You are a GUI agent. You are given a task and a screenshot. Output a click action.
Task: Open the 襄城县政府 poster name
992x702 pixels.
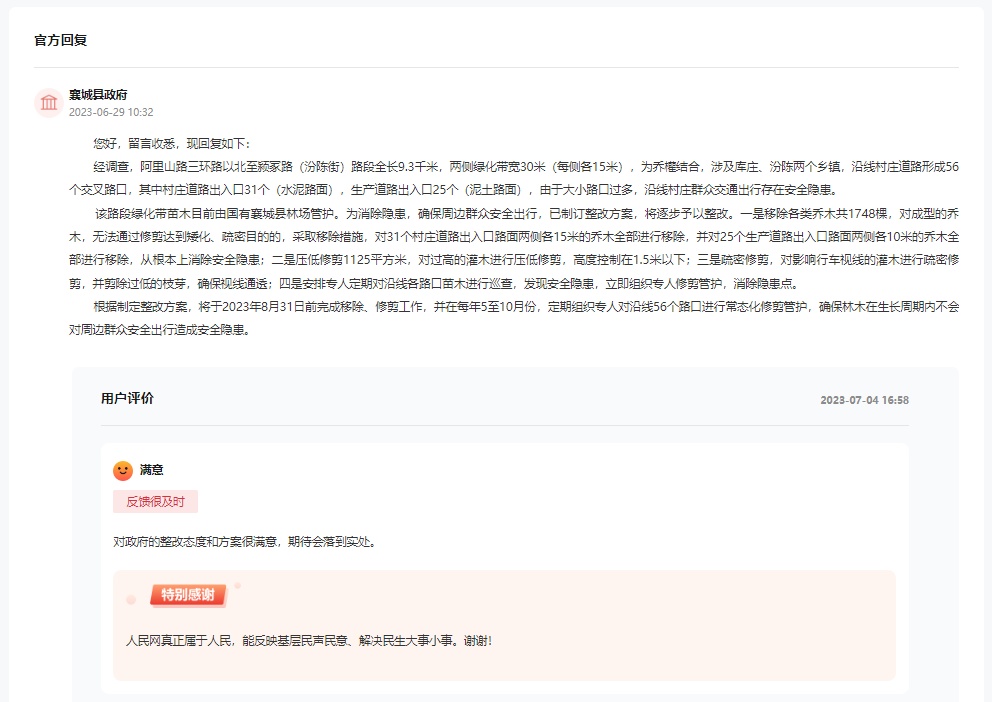[x=98, y=94]
